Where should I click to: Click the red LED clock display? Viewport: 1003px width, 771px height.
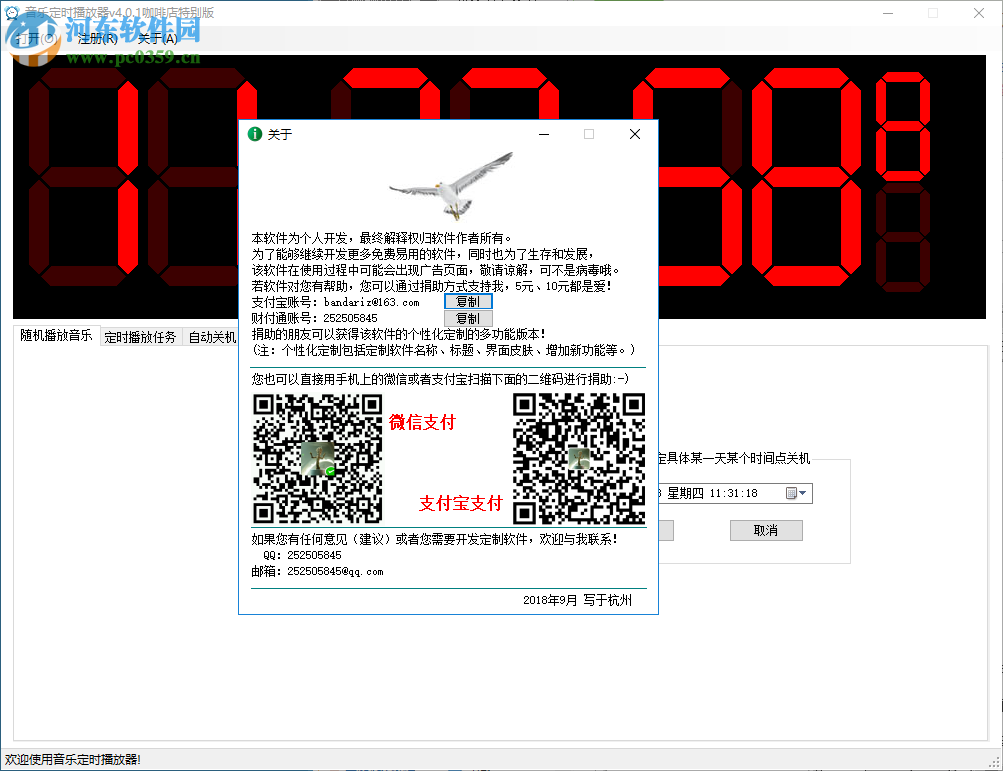click(x=499, y=187)
